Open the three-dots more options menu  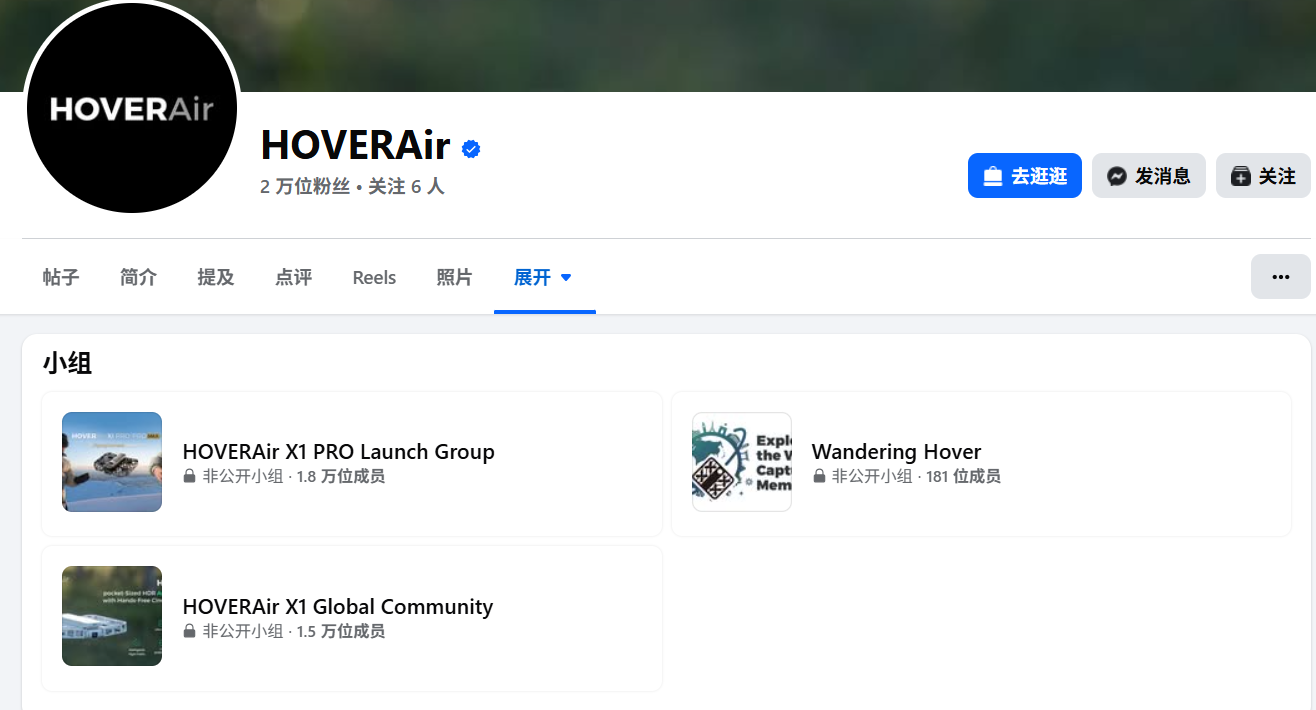(1280, 277)
